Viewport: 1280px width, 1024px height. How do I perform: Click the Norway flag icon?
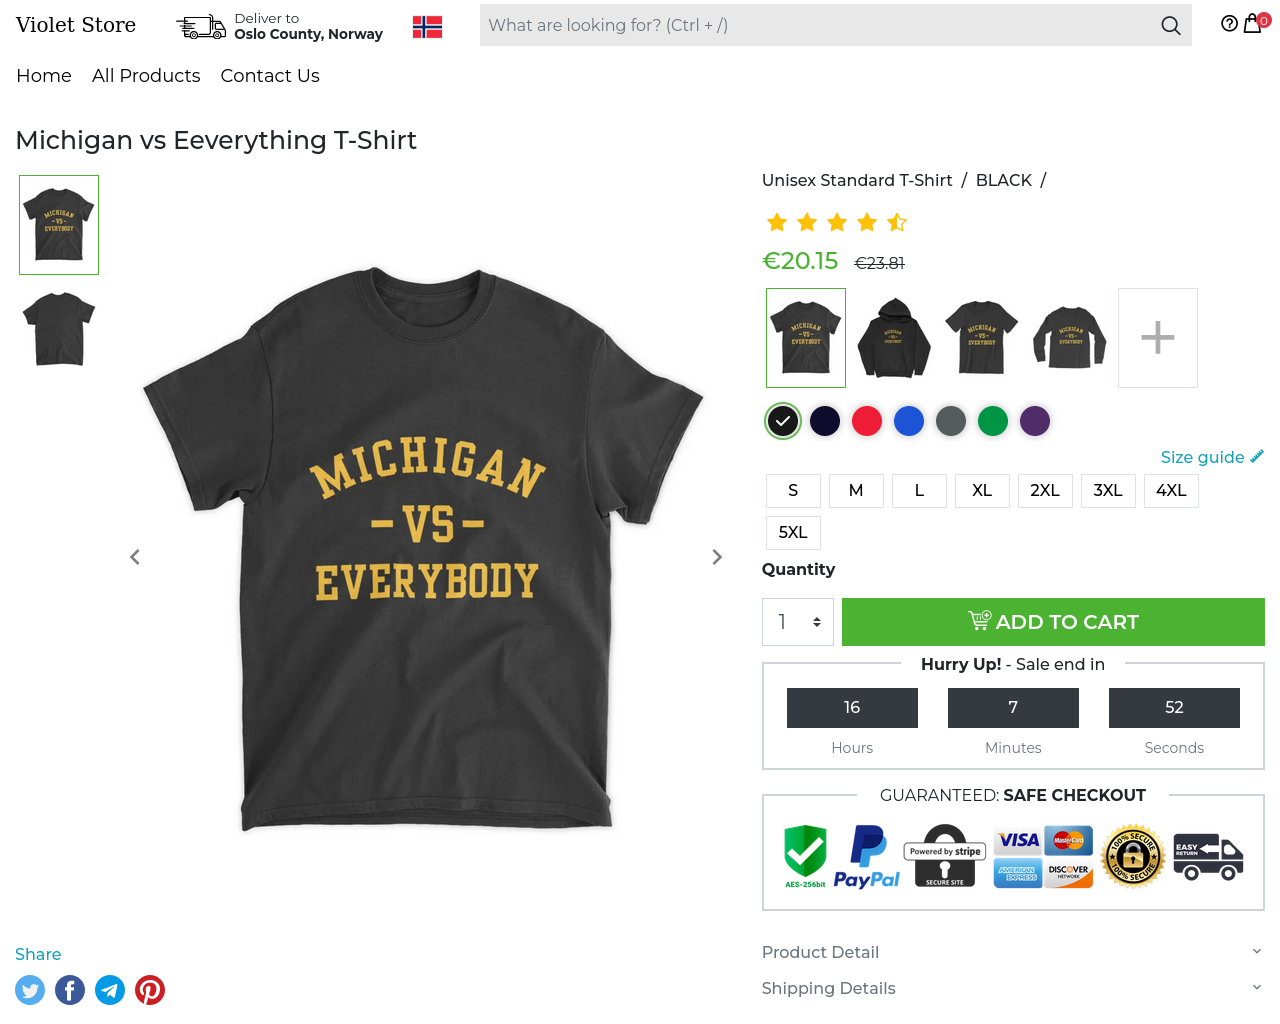coord(427,27)
